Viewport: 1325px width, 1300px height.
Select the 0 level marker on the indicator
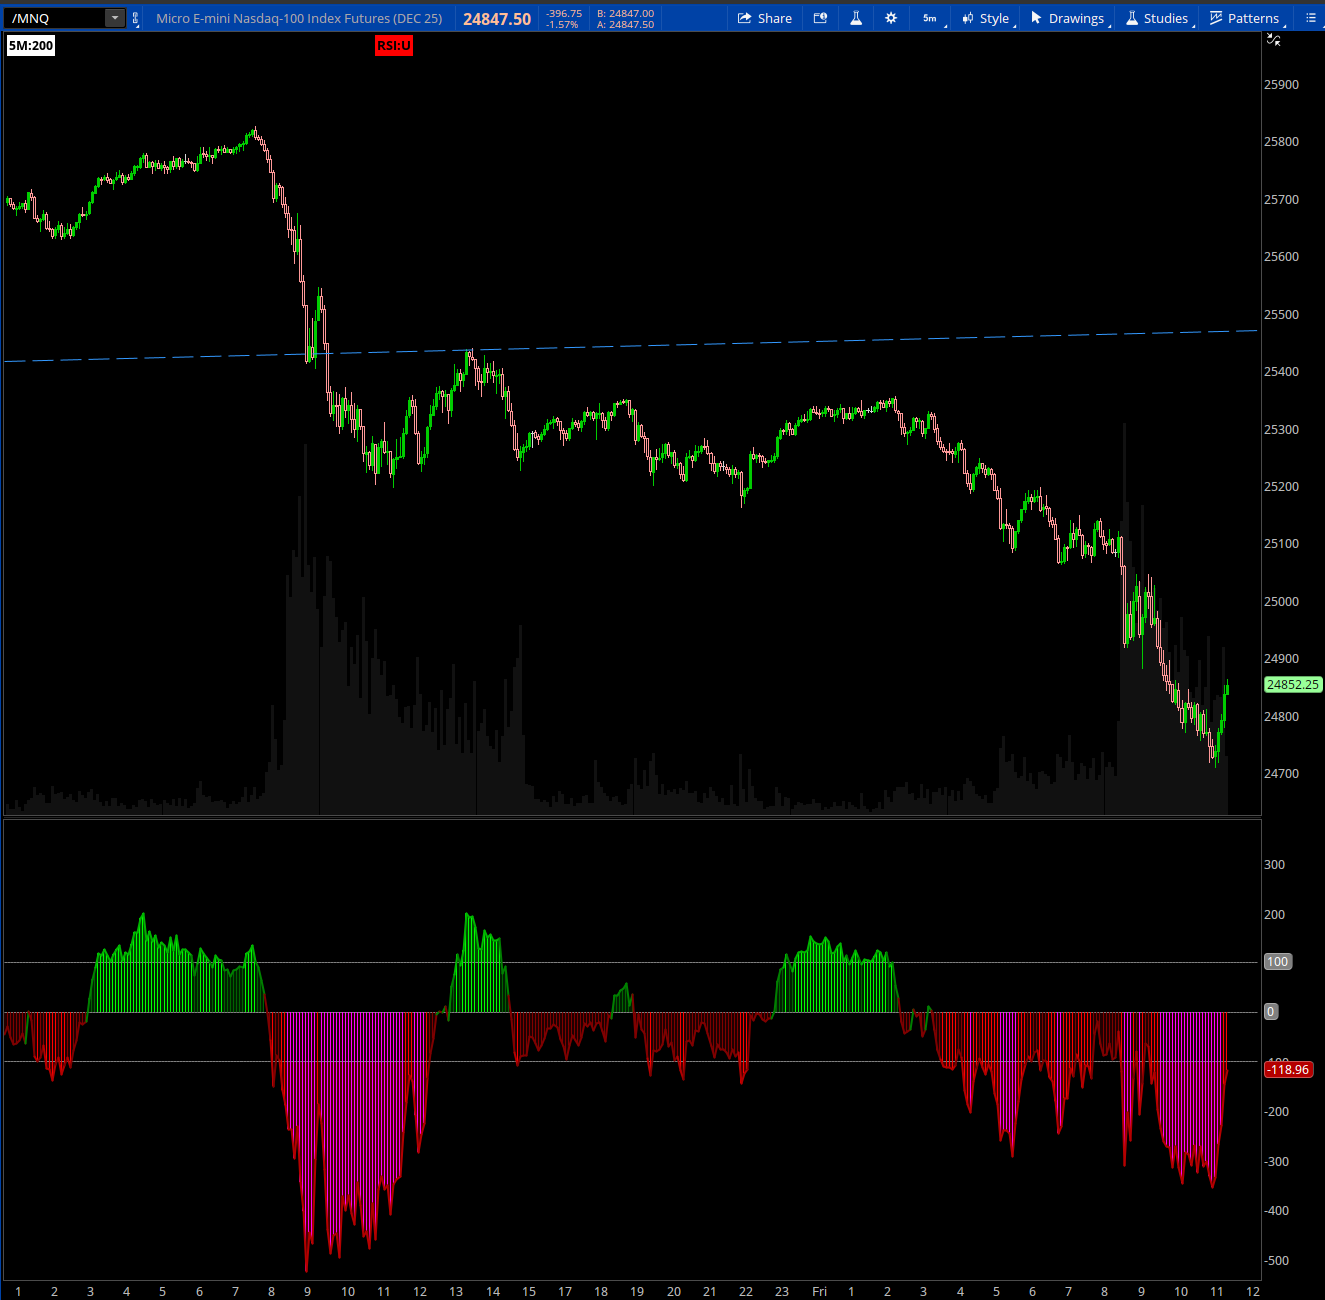(x=1271, y=1012)
